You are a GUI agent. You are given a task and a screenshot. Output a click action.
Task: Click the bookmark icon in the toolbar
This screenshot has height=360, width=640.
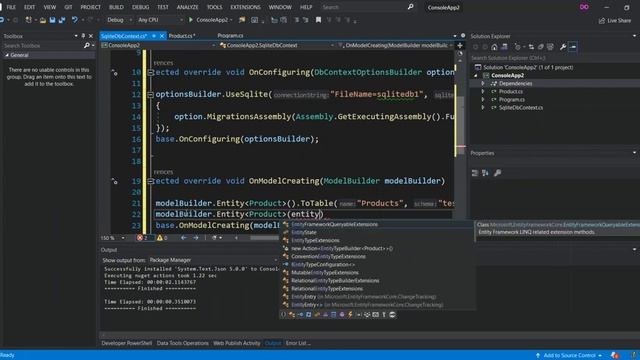click(318, 20)
